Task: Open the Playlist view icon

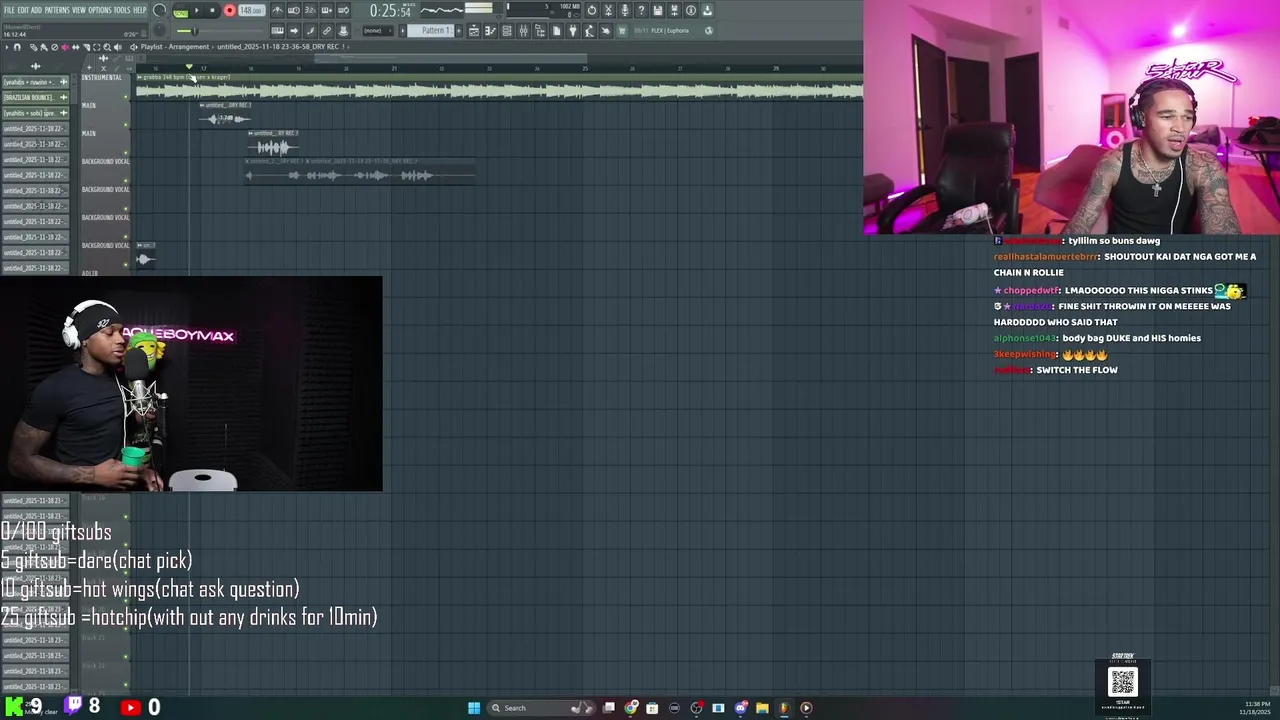Action: [x=474, y=31]
